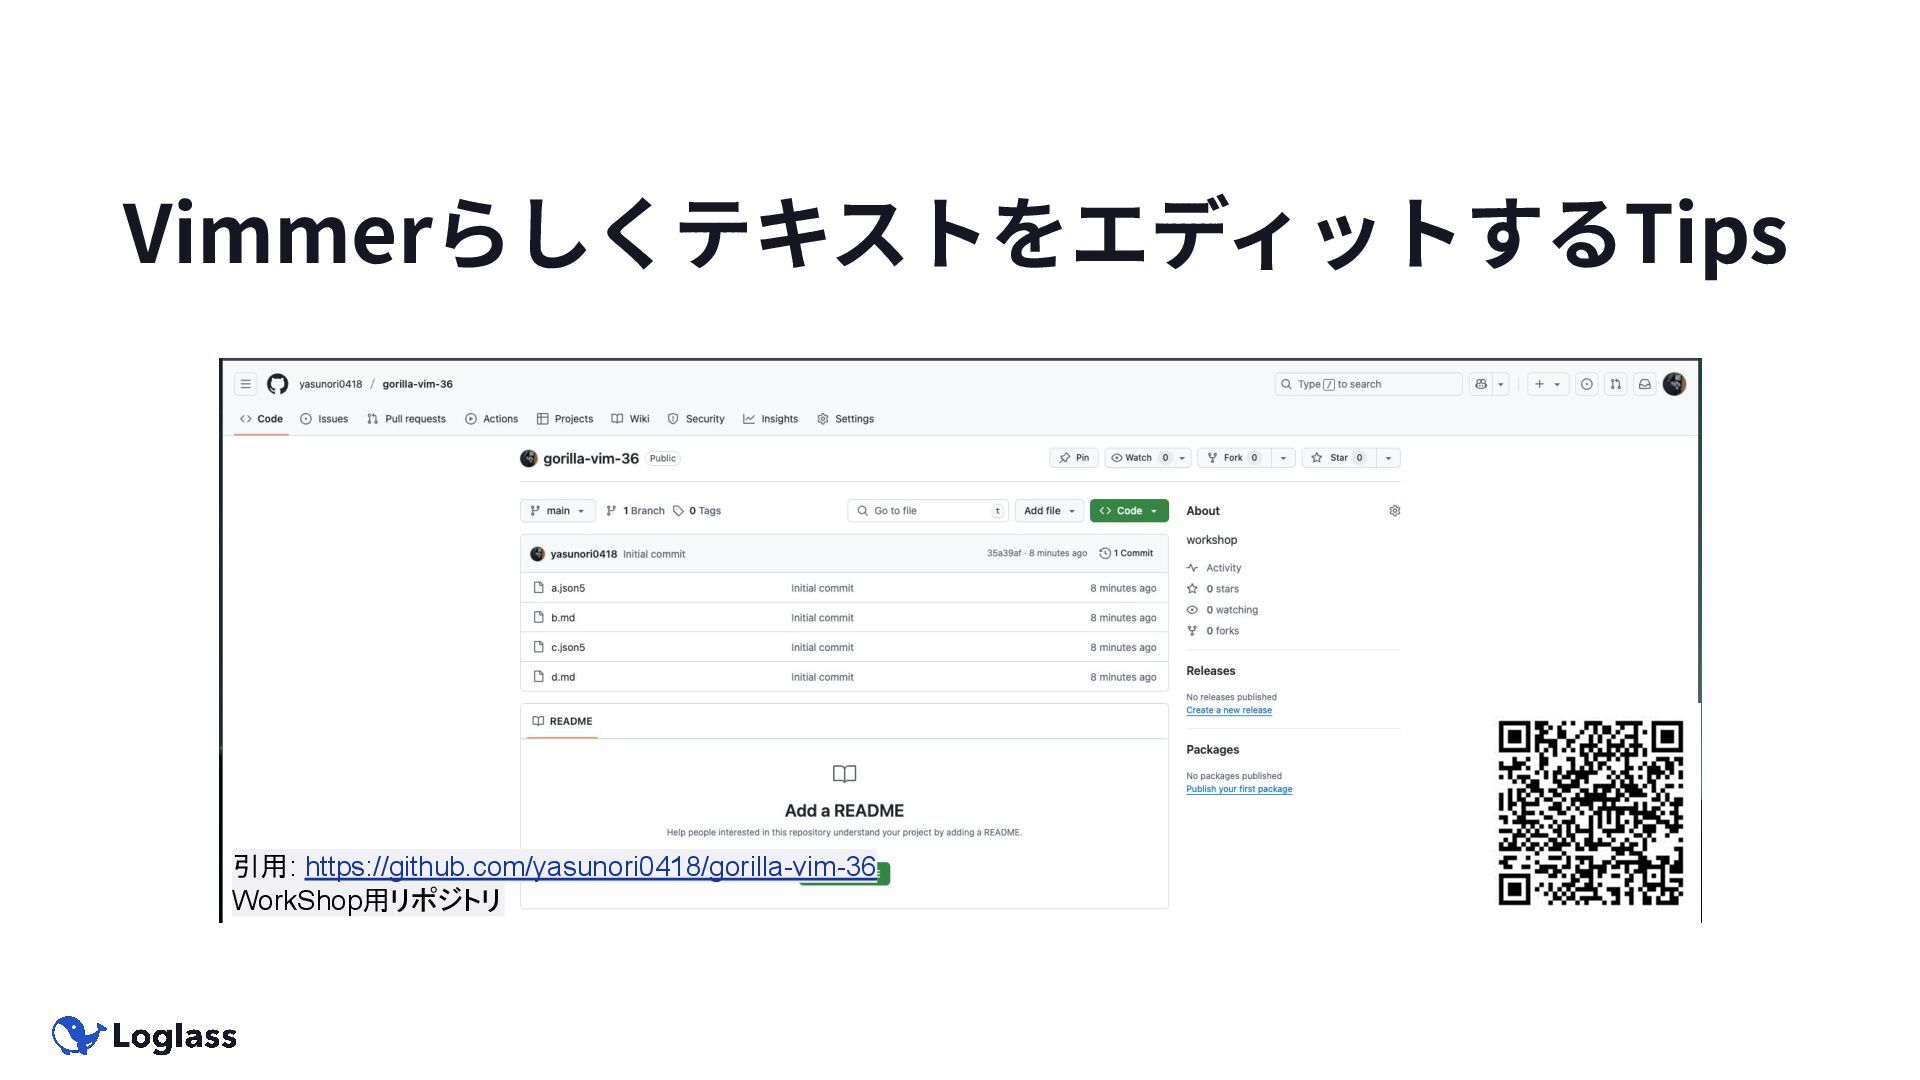Click the file icon beside d.md
The height and width of the screenshot is (1080, 1920).
pos(538,677)
